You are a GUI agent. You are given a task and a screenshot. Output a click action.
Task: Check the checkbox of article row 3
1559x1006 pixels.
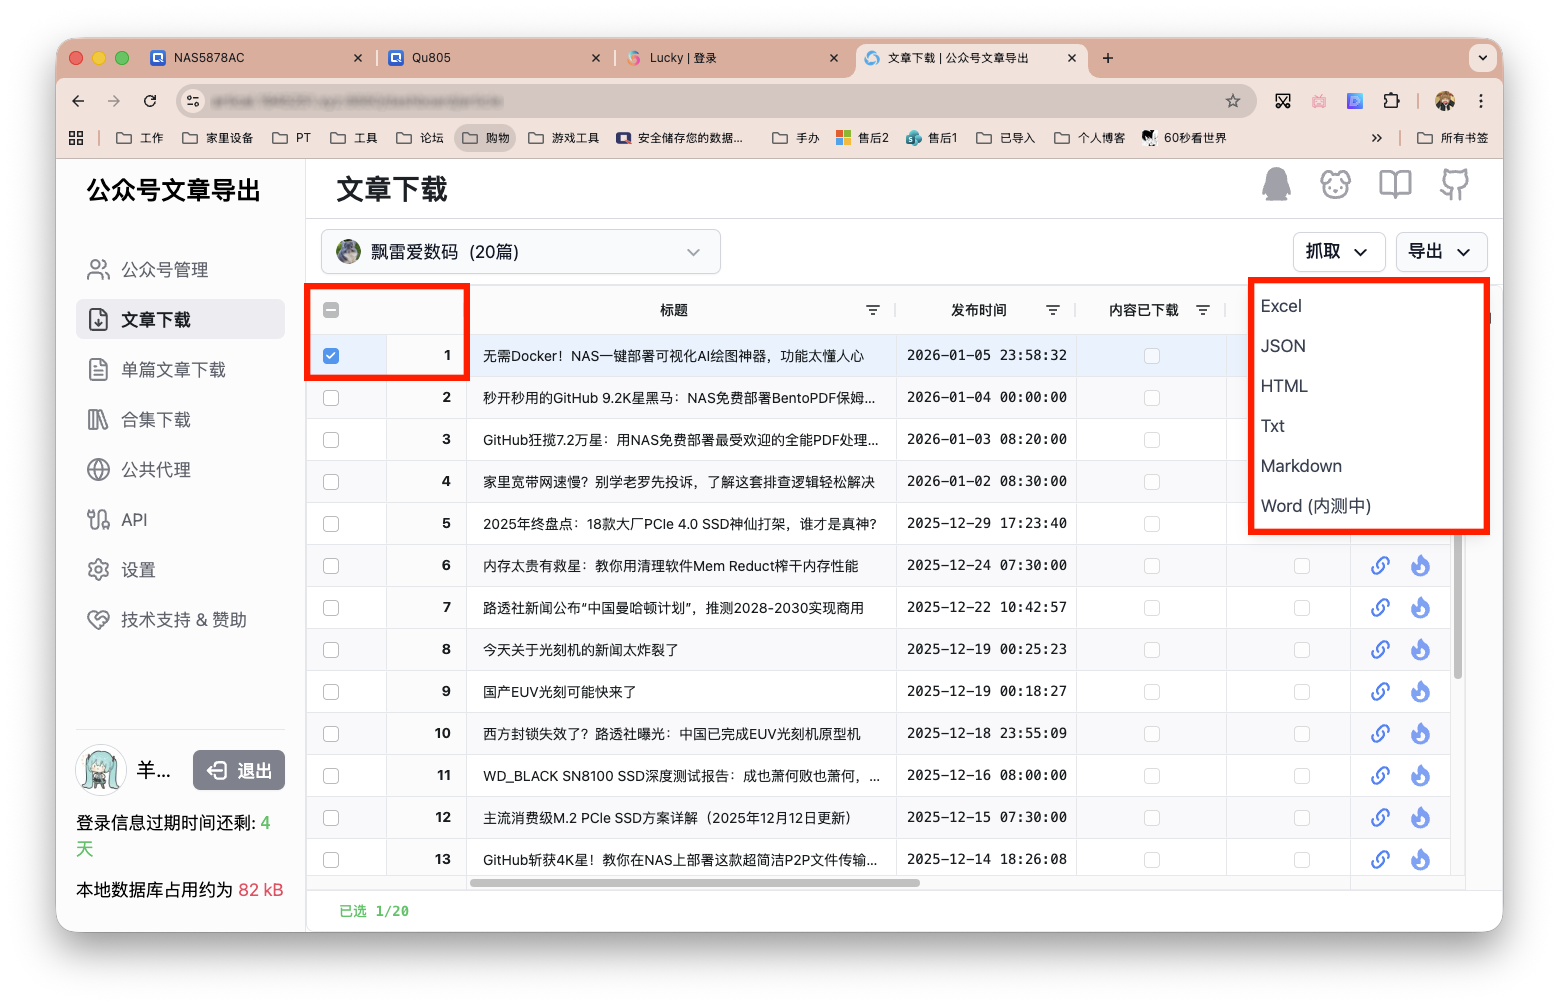pyautogui.click(x=331, y=439)
